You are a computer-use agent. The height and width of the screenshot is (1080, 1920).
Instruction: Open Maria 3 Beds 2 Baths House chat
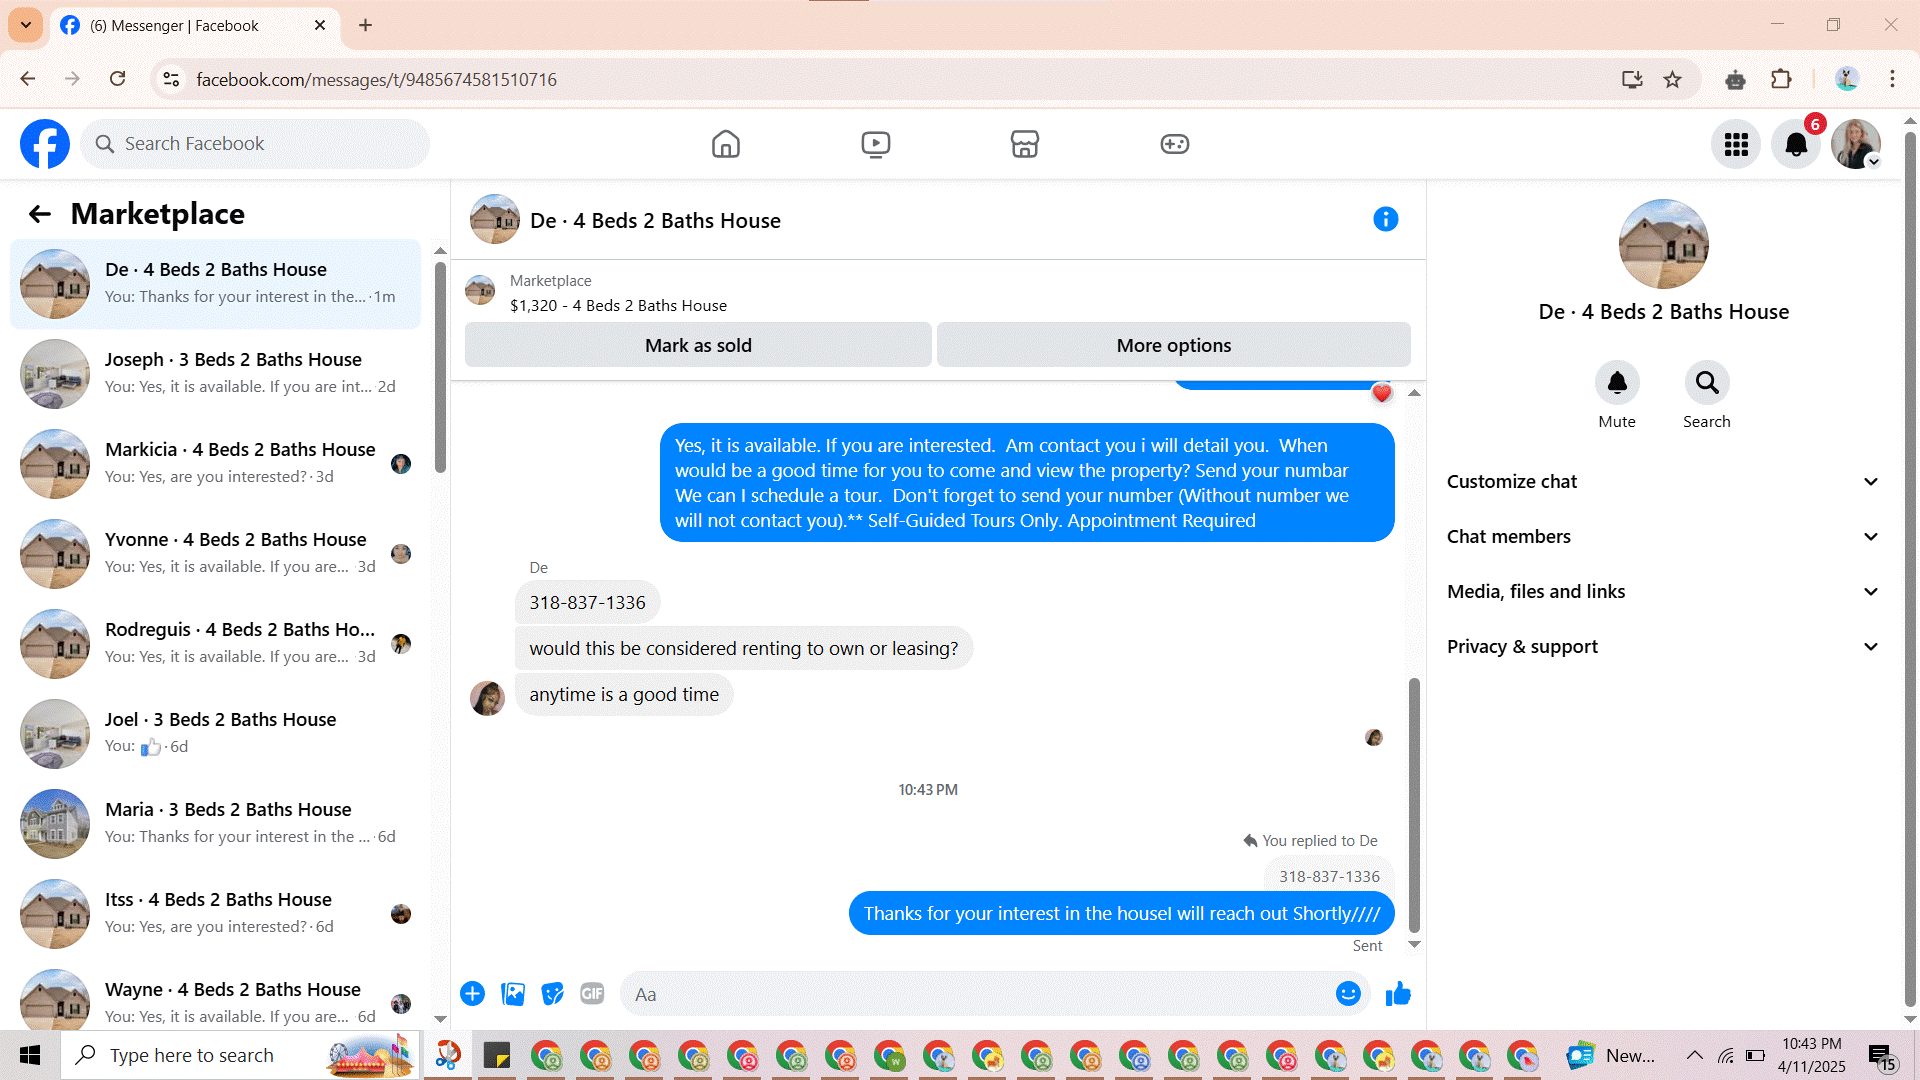(215, 824)
